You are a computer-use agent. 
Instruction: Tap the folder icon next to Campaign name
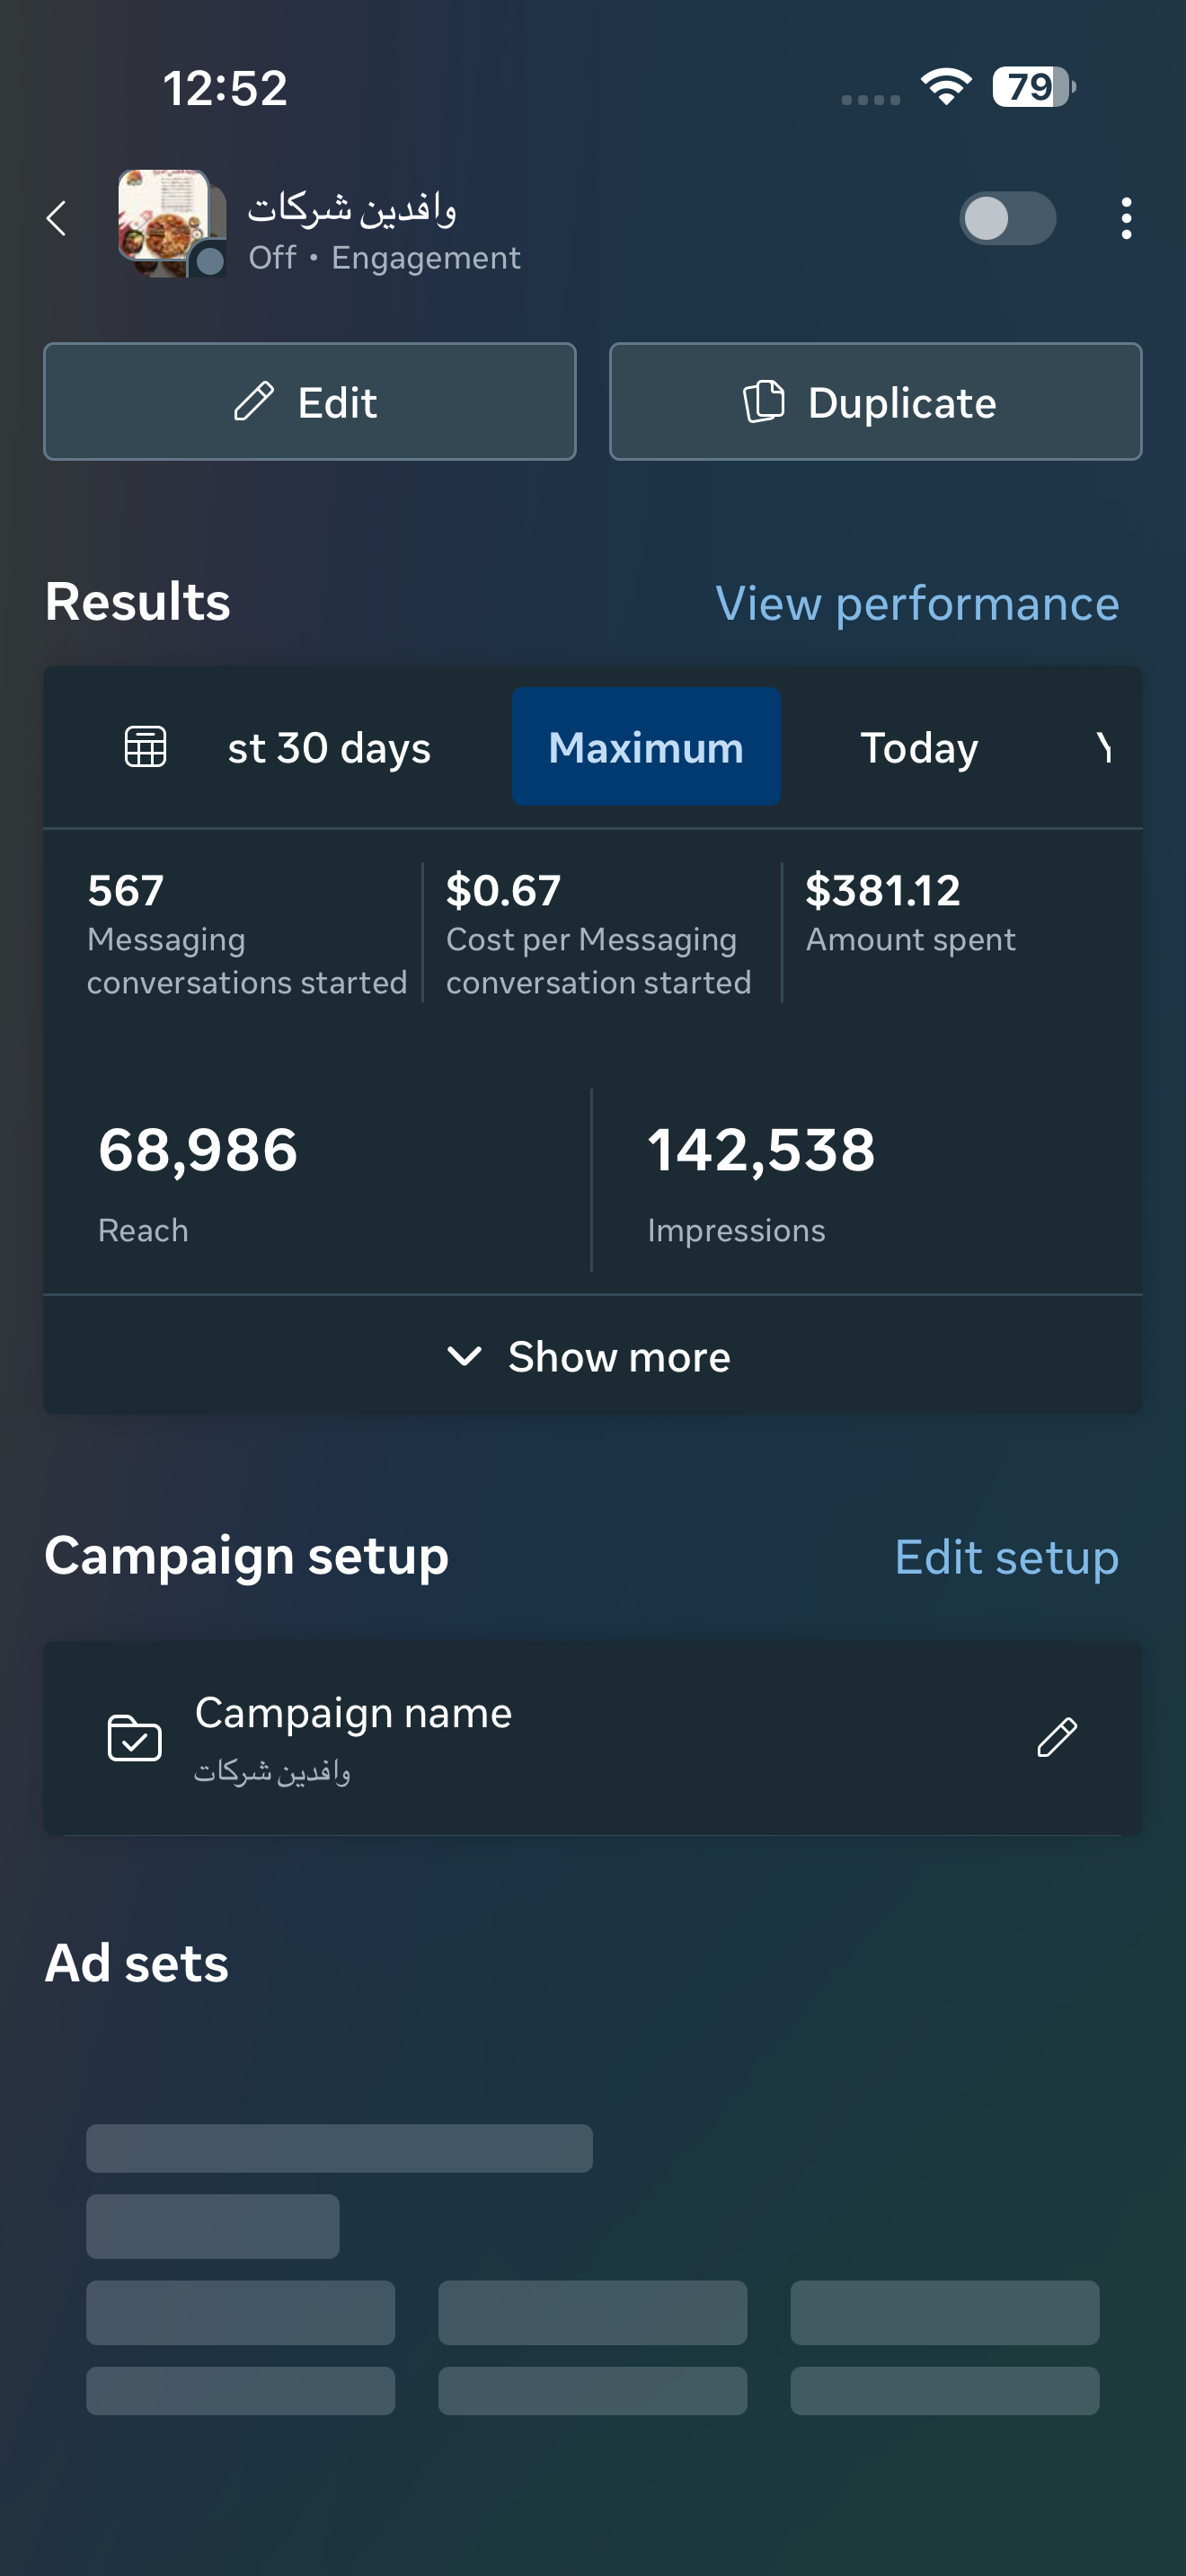(x=134, y=1738)
